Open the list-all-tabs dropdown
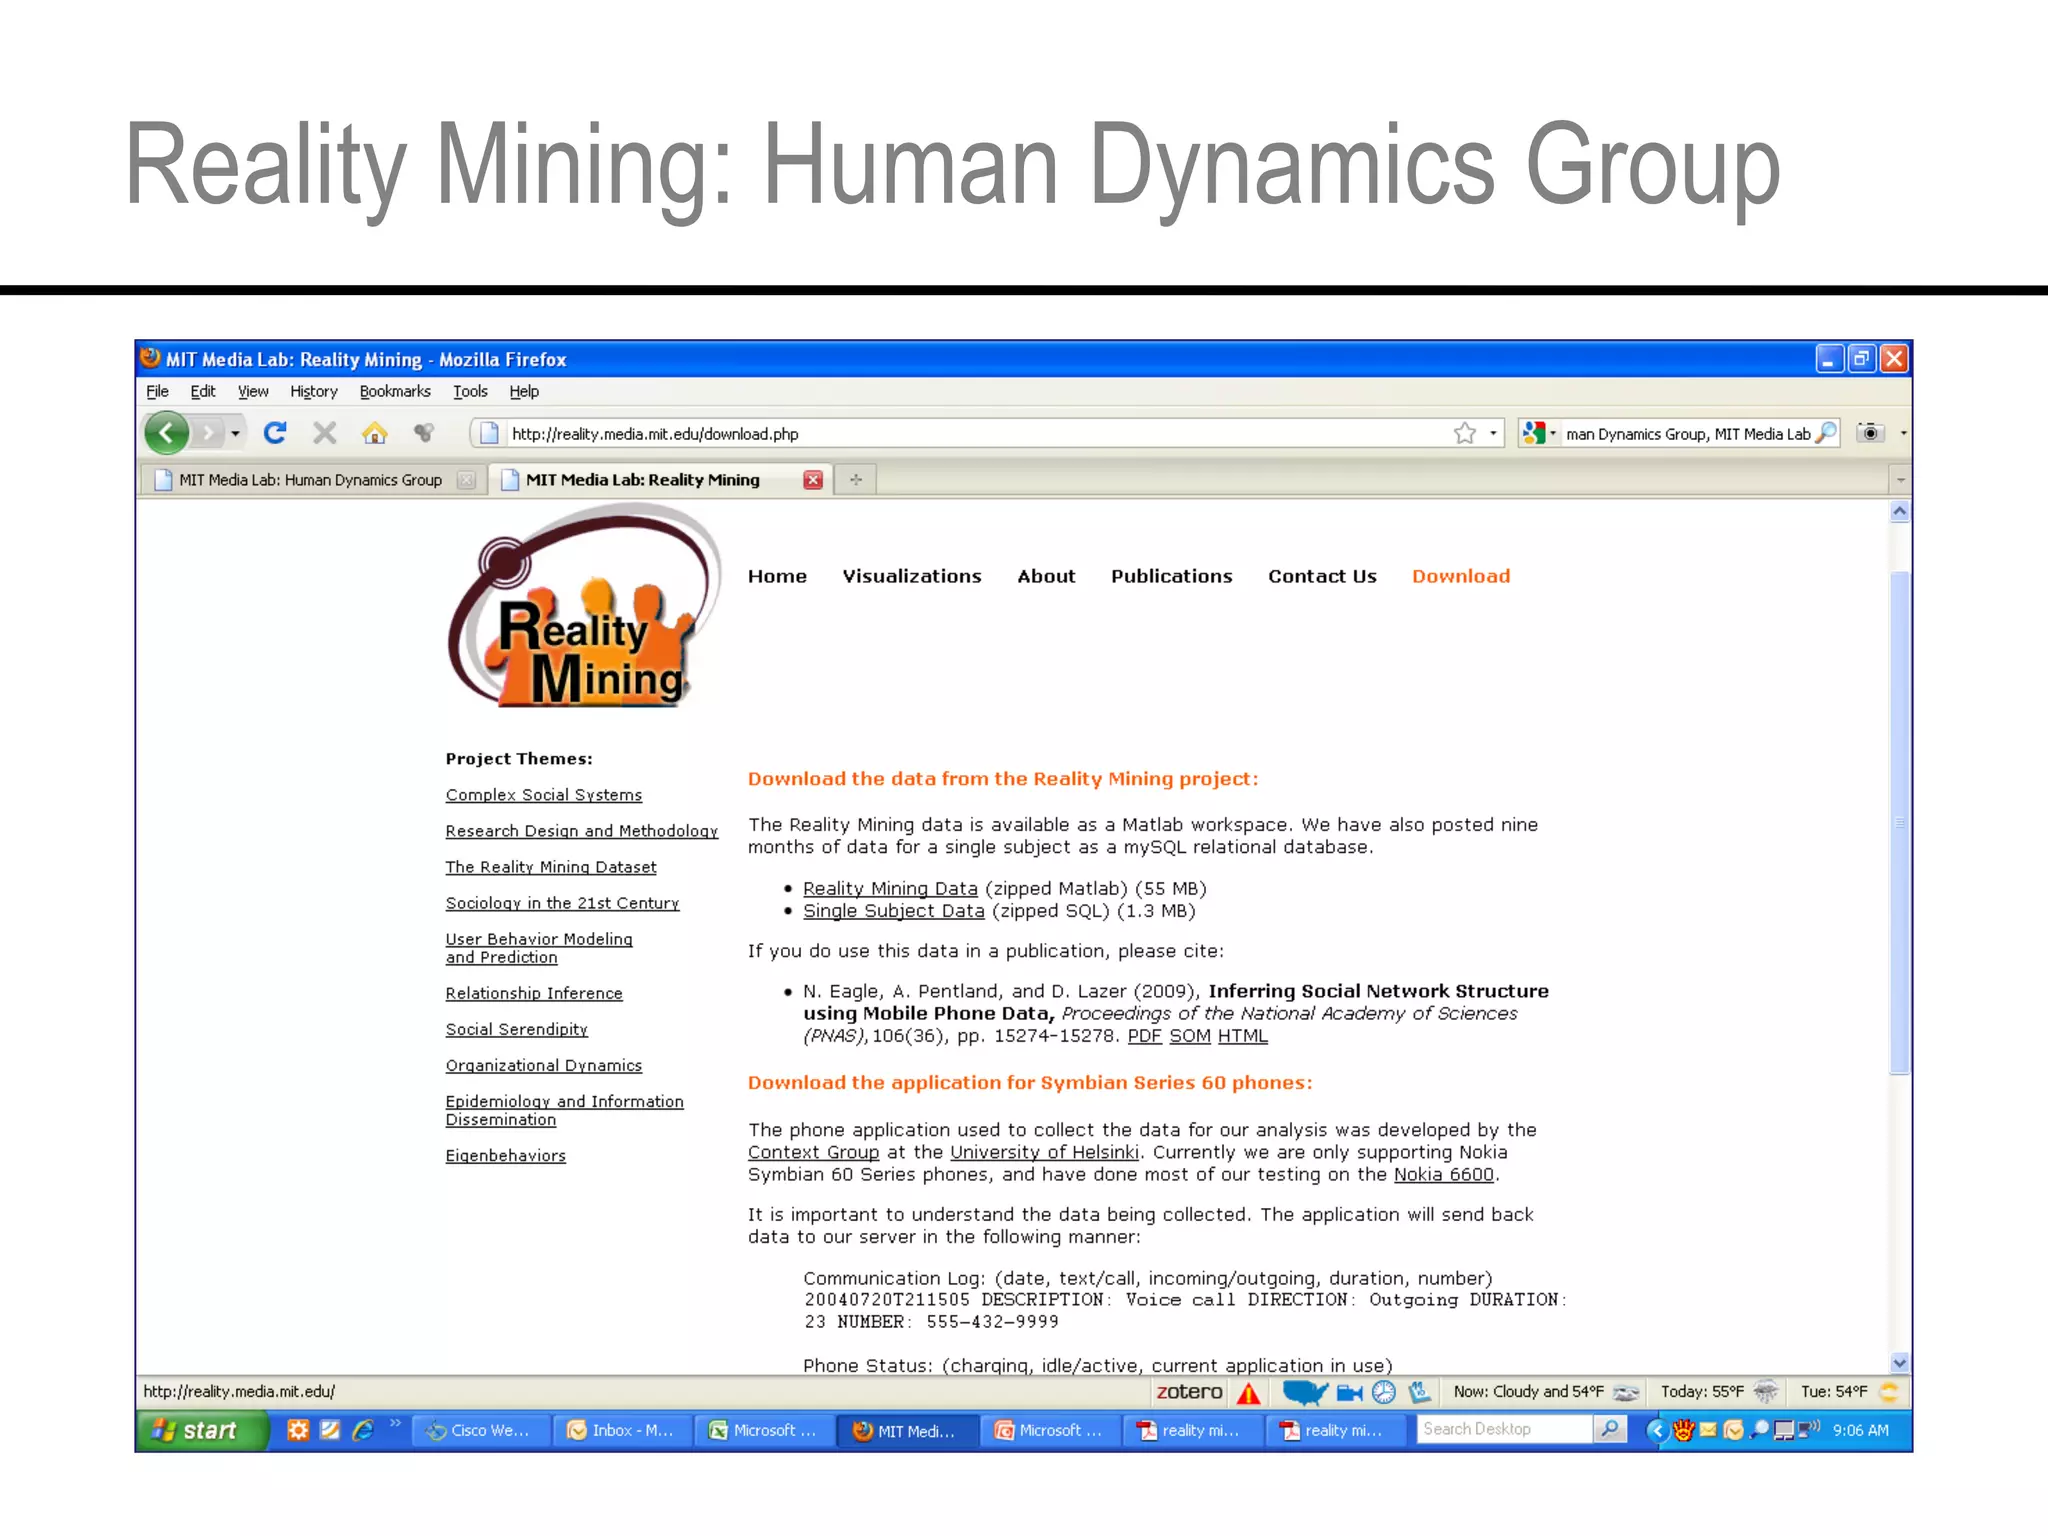Image resolution: width=2048 pixels, height=1536 pixels. coord(1900,480)
